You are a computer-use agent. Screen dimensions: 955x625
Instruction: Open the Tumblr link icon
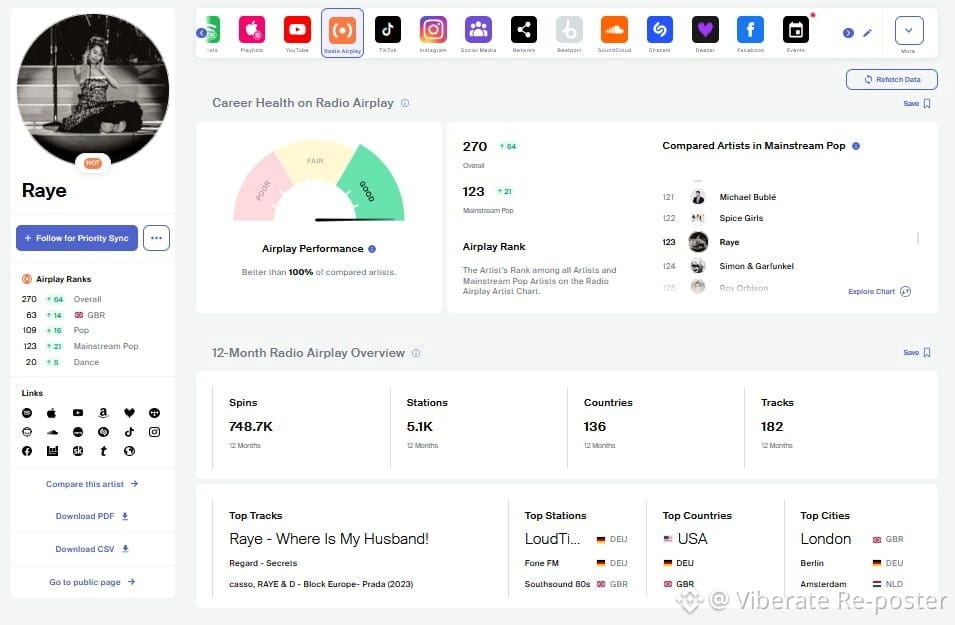pos(104,451)
